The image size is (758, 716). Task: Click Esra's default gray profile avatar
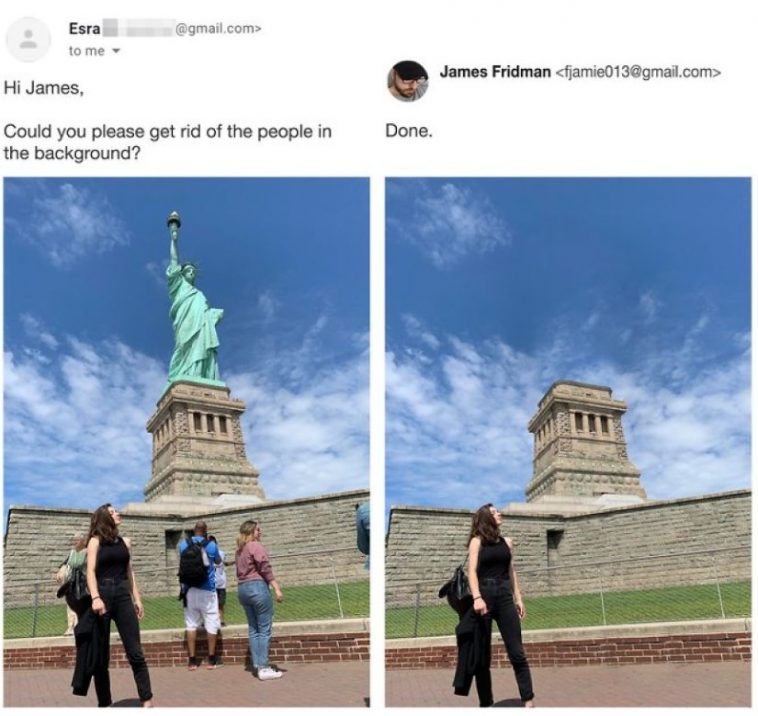(29, 40)
